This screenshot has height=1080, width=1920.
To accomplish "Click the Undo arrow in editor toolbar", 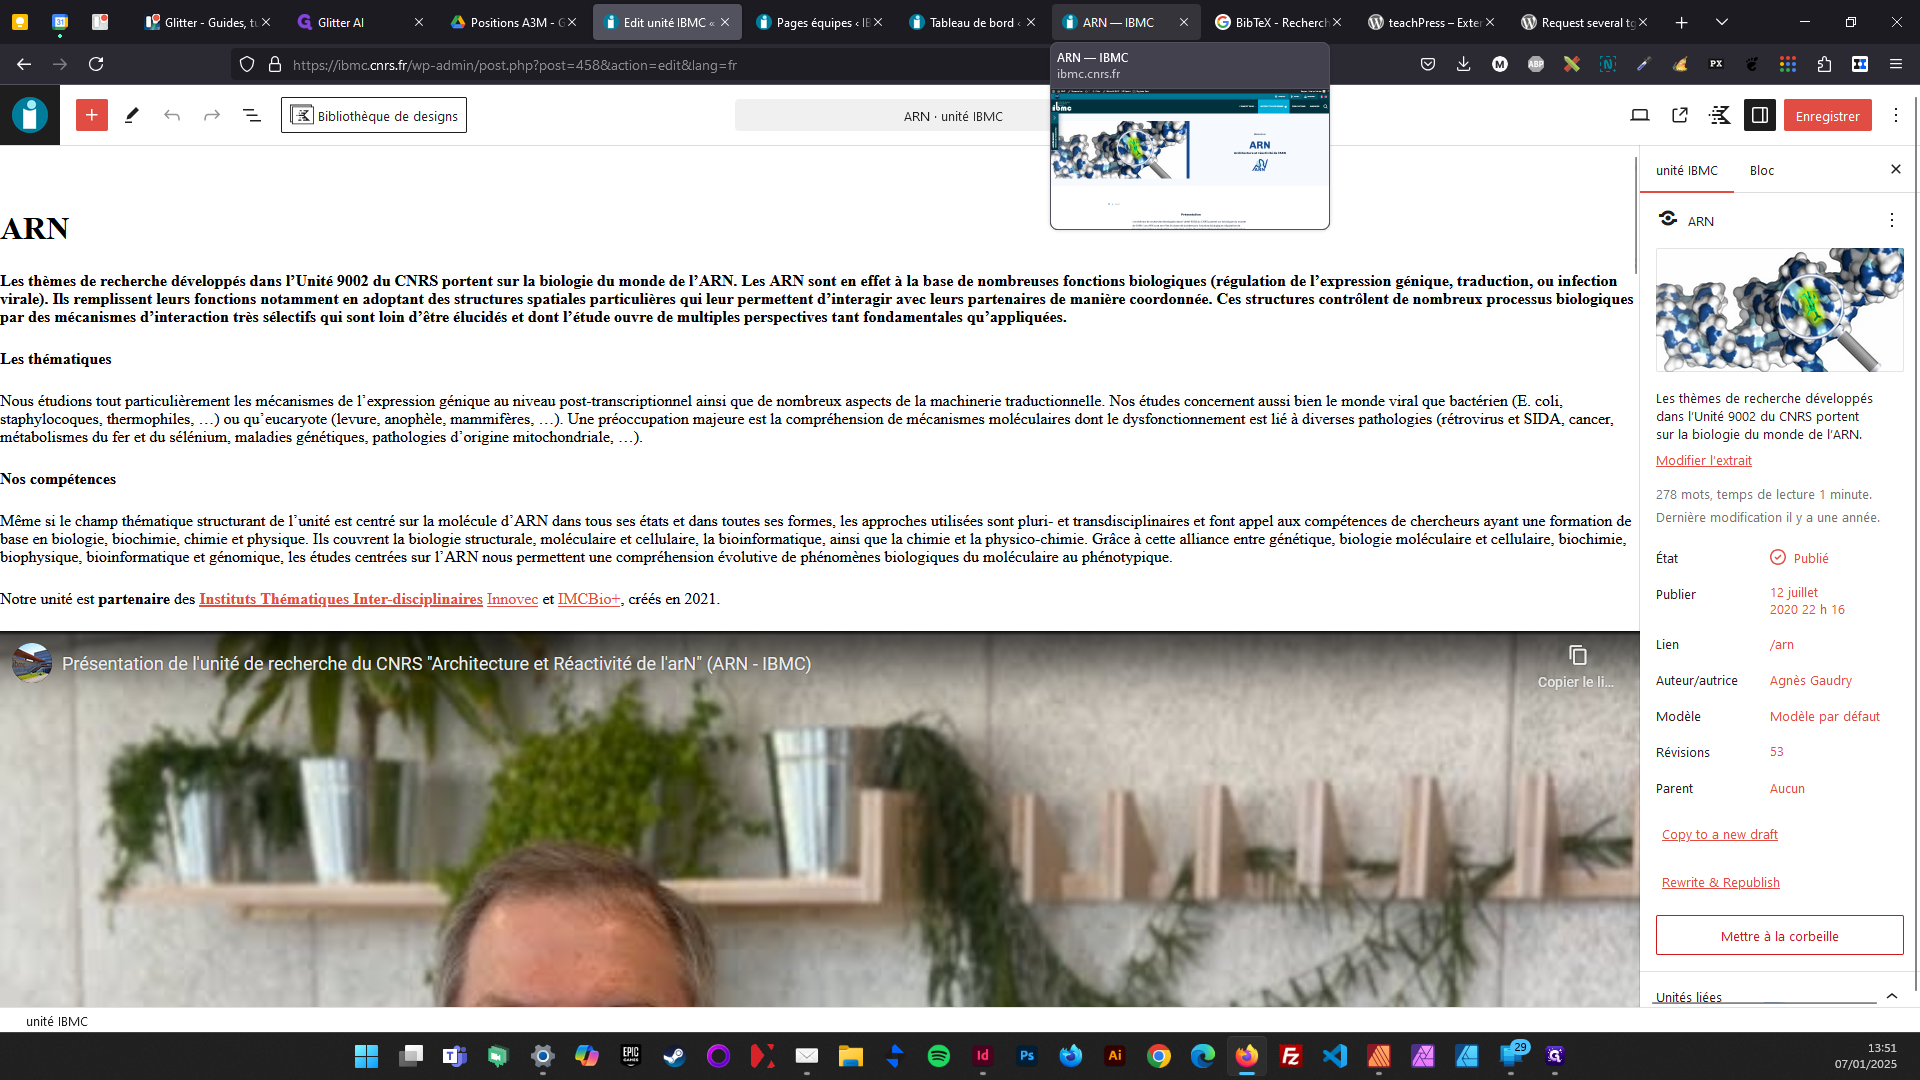I will point(172,115).
